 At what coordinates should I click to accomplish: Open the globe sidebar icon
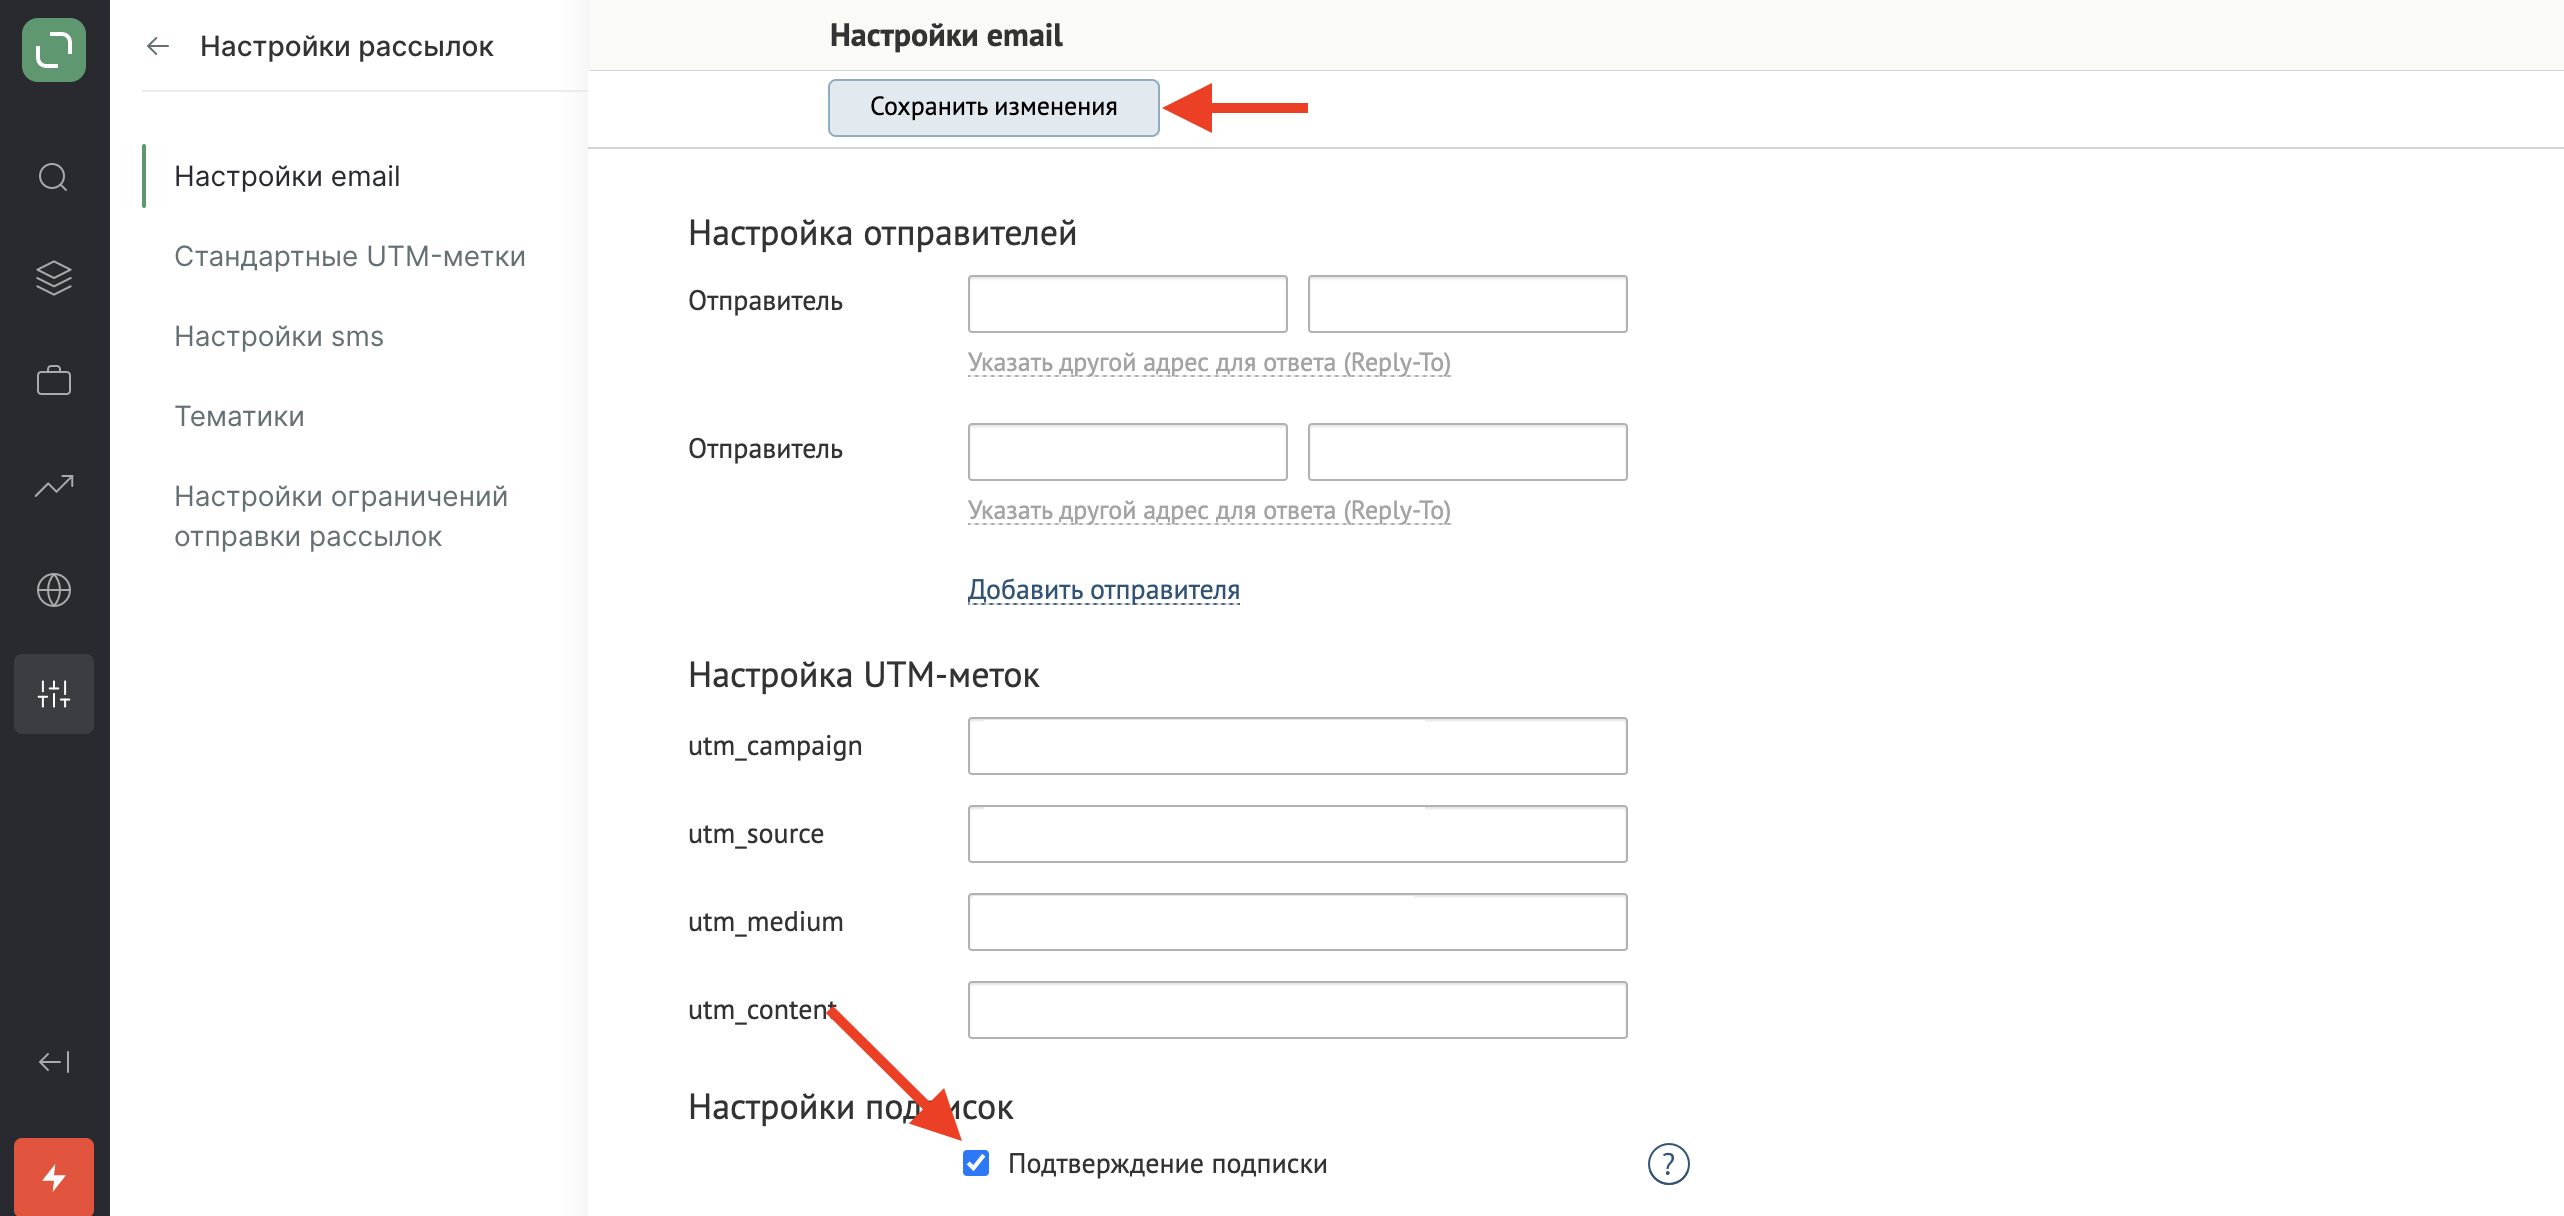coord(54,590)
